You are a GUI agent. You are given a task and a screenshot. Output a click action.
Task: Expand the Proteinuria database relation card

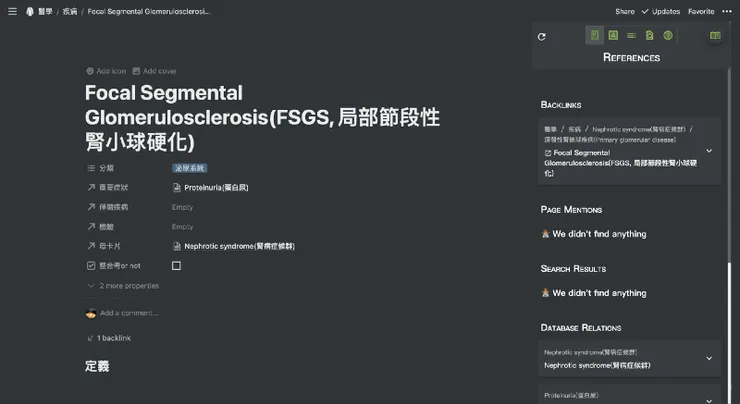pos(709,400)
